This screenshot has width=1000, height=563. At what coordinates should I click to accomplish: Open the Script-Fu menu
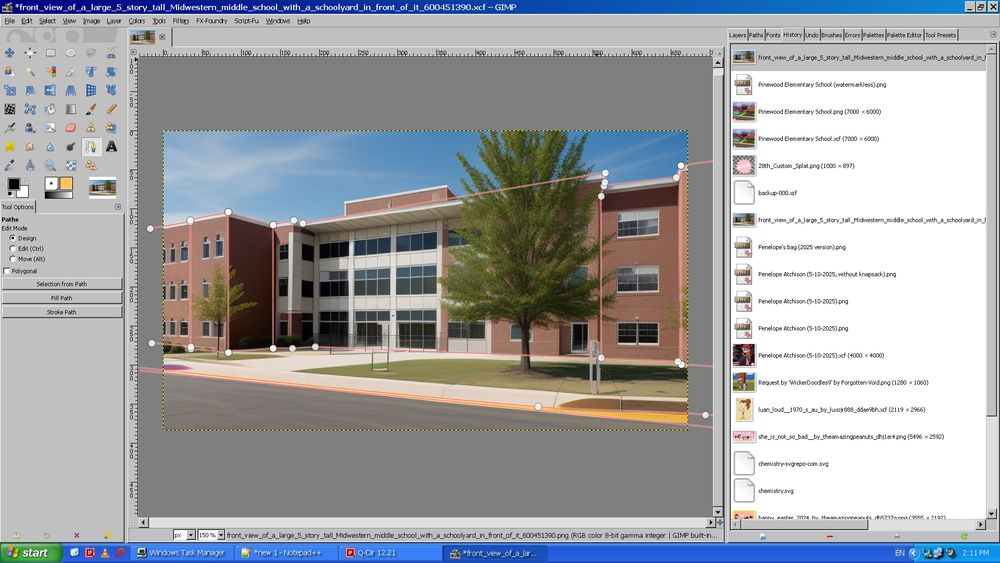[x=246, y=20]
